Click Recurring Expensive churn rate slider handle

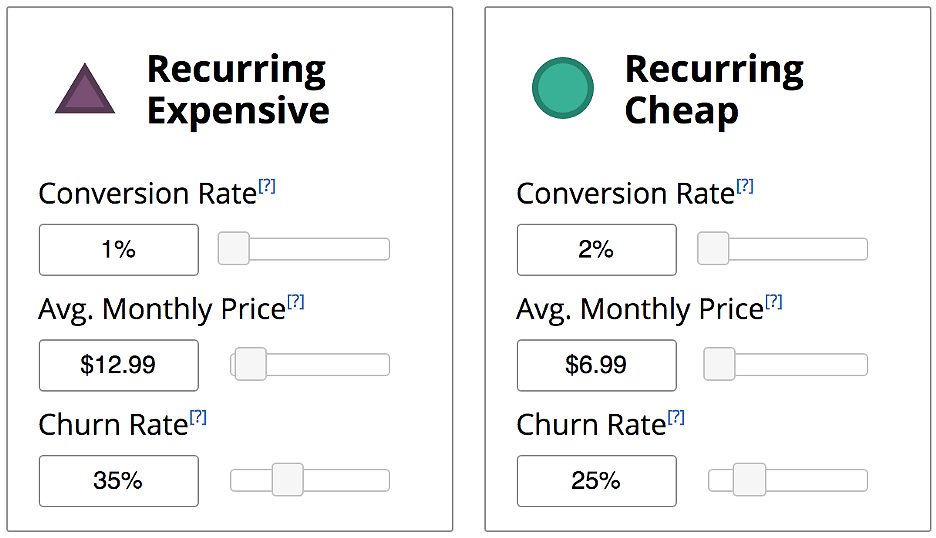pos(288,479)
